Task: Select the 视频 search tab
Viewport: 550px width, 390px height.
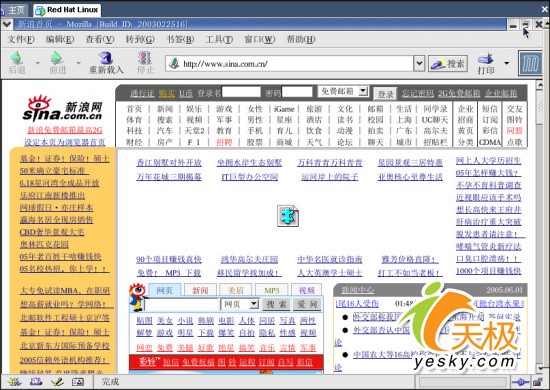Action: click(x=307, y=290)
